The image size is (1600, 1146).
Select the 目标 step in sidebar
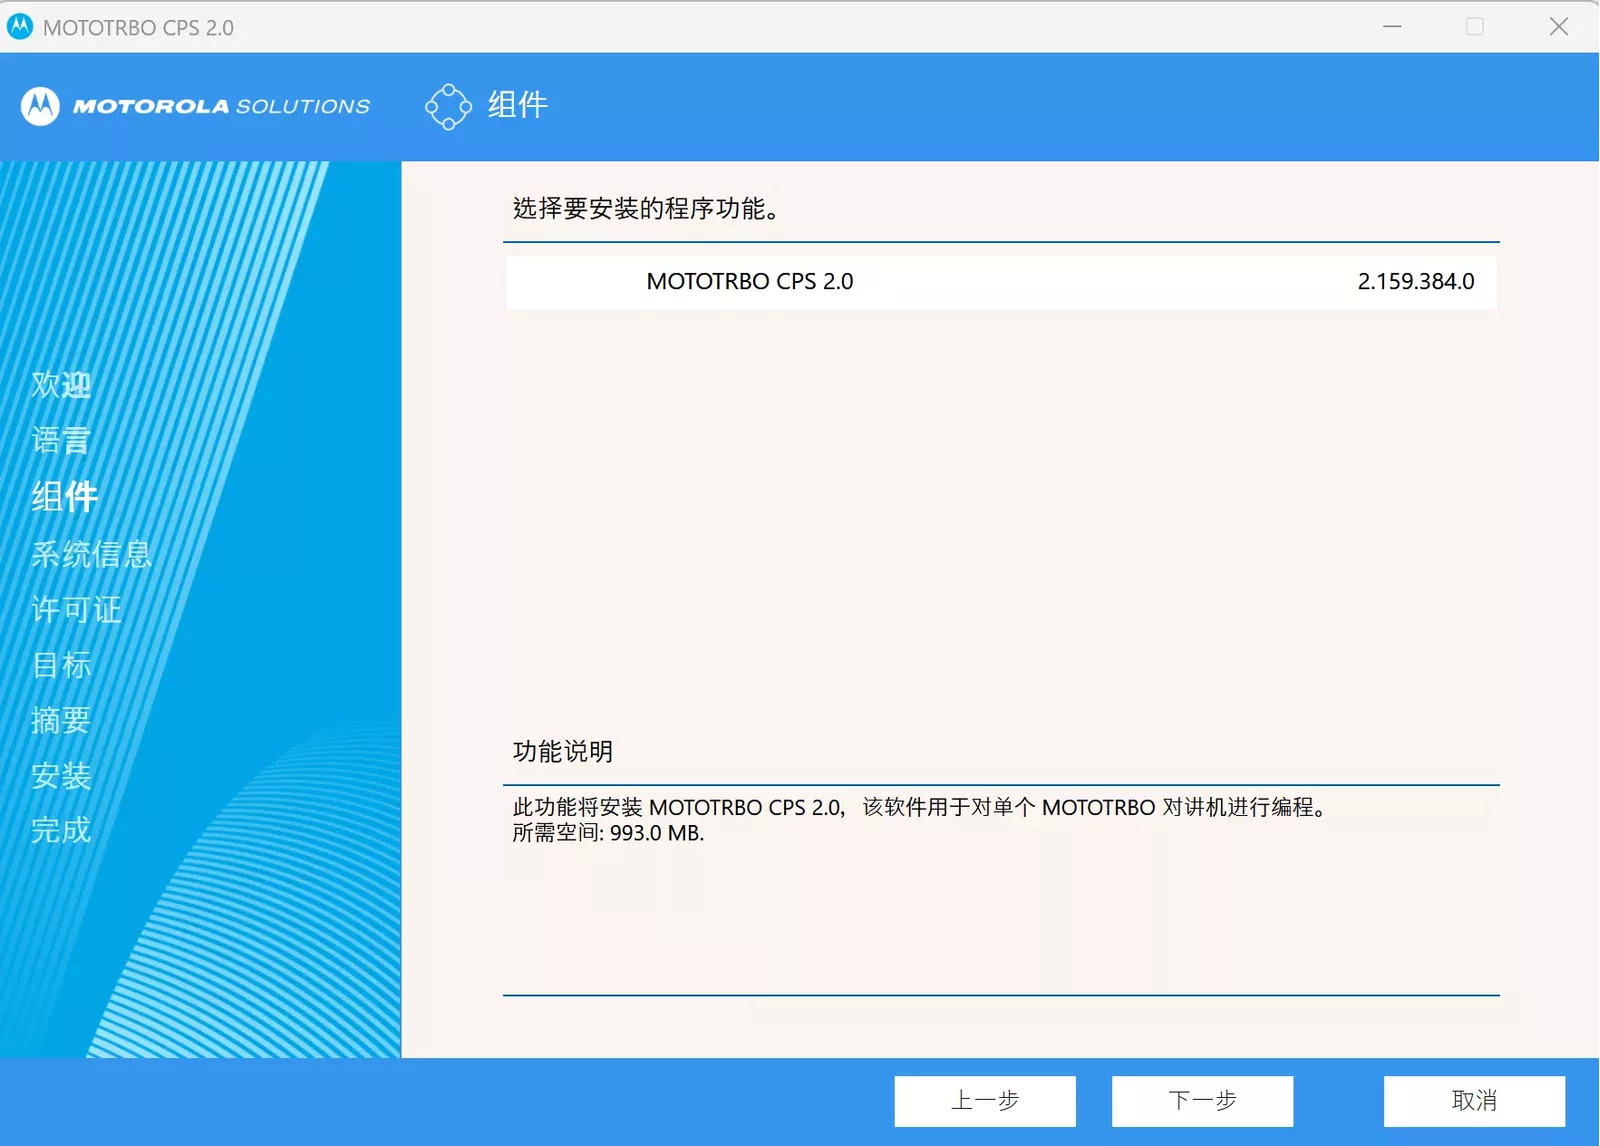tap(61, 665)
